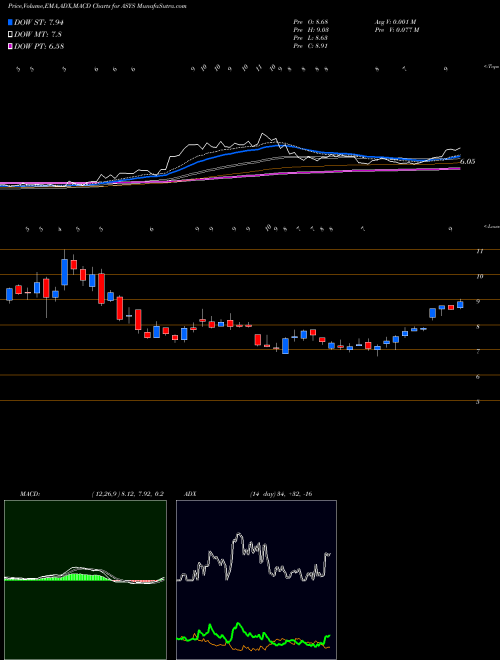Click the 'Pre H: 9.03' value
This screenshot has width=500, height=660.
[311, 29]
